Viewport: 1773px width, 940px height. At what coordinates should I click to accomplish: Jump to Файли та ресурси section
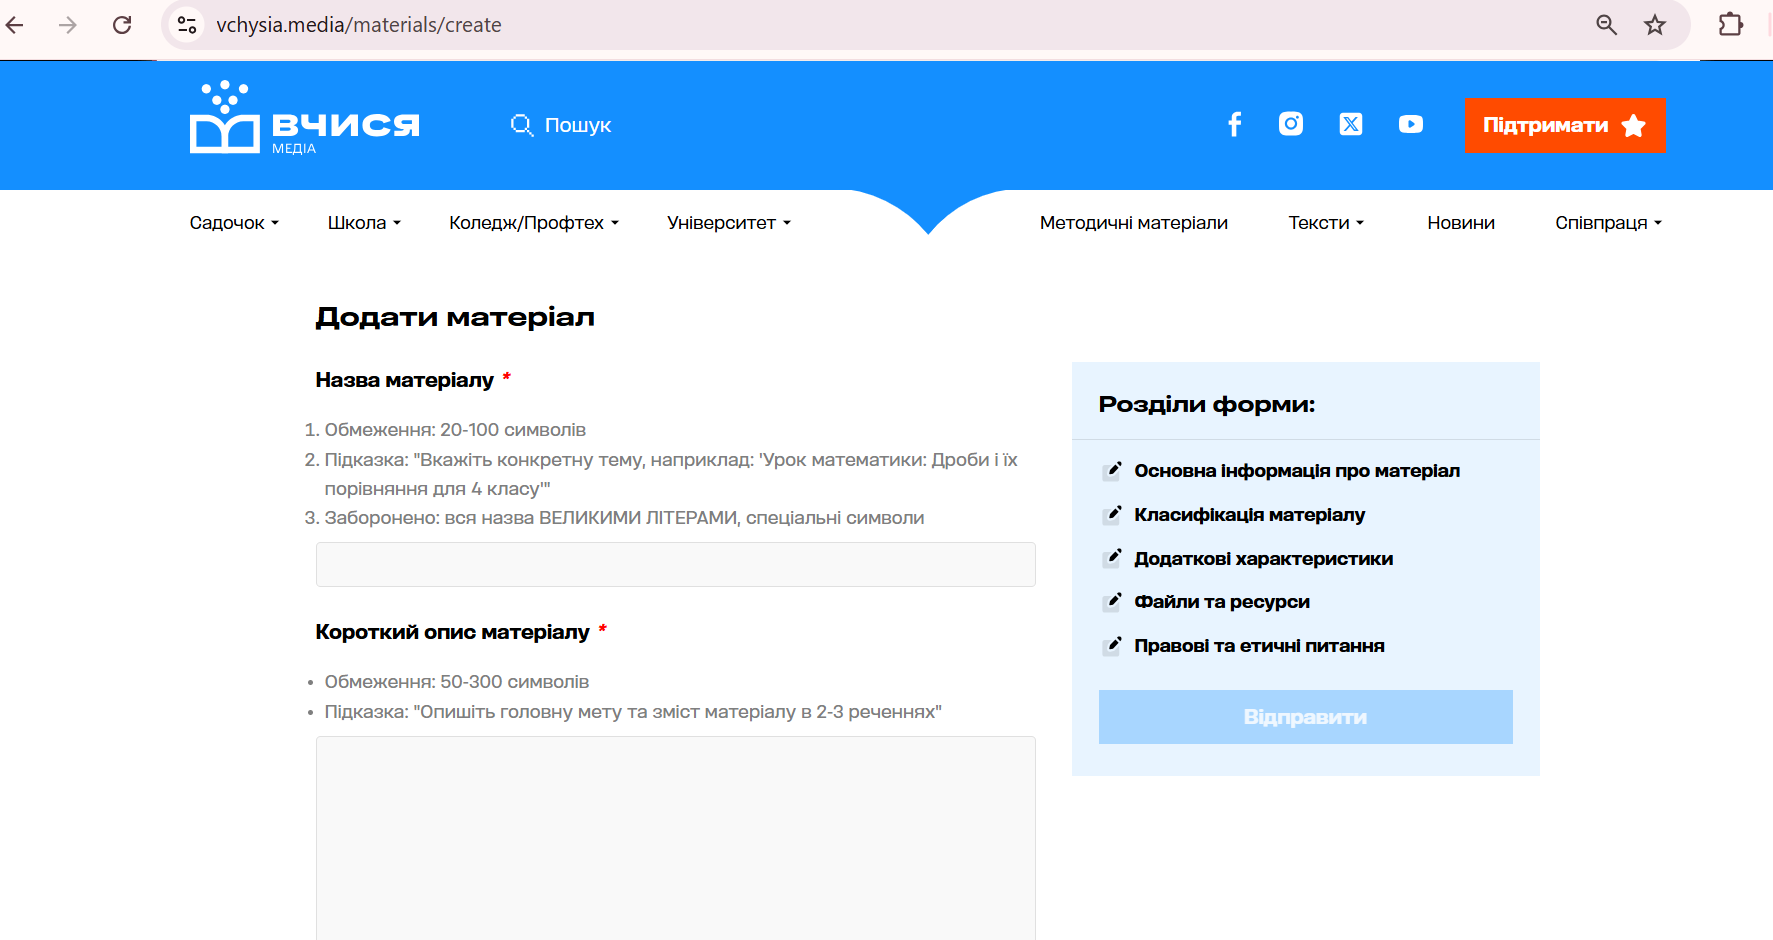[1222, 602]
